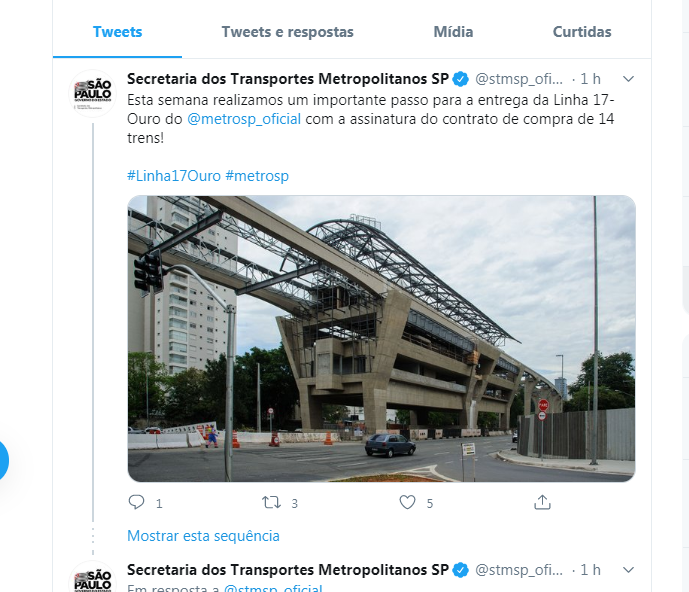Open the Tweets e respostas tab
The height and width of the screenshot is (592, 689).
287,32
